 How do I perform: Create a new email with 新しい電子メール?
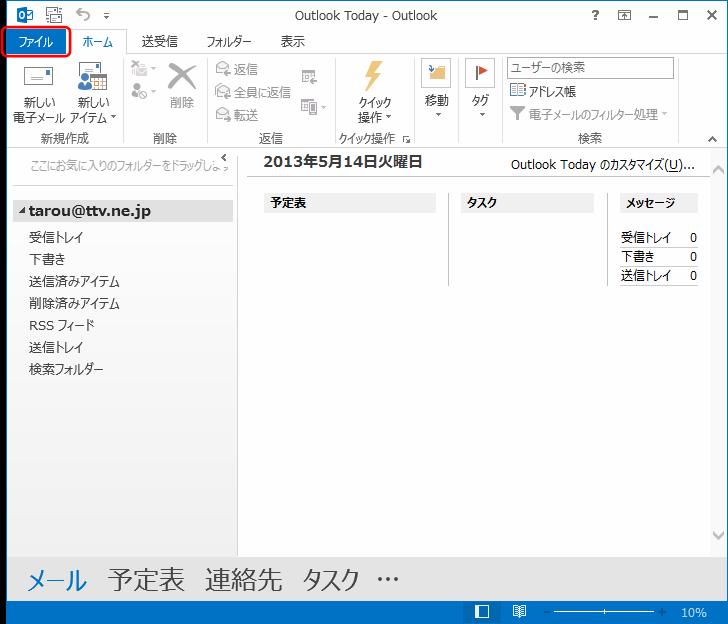(x=39, y=93)
